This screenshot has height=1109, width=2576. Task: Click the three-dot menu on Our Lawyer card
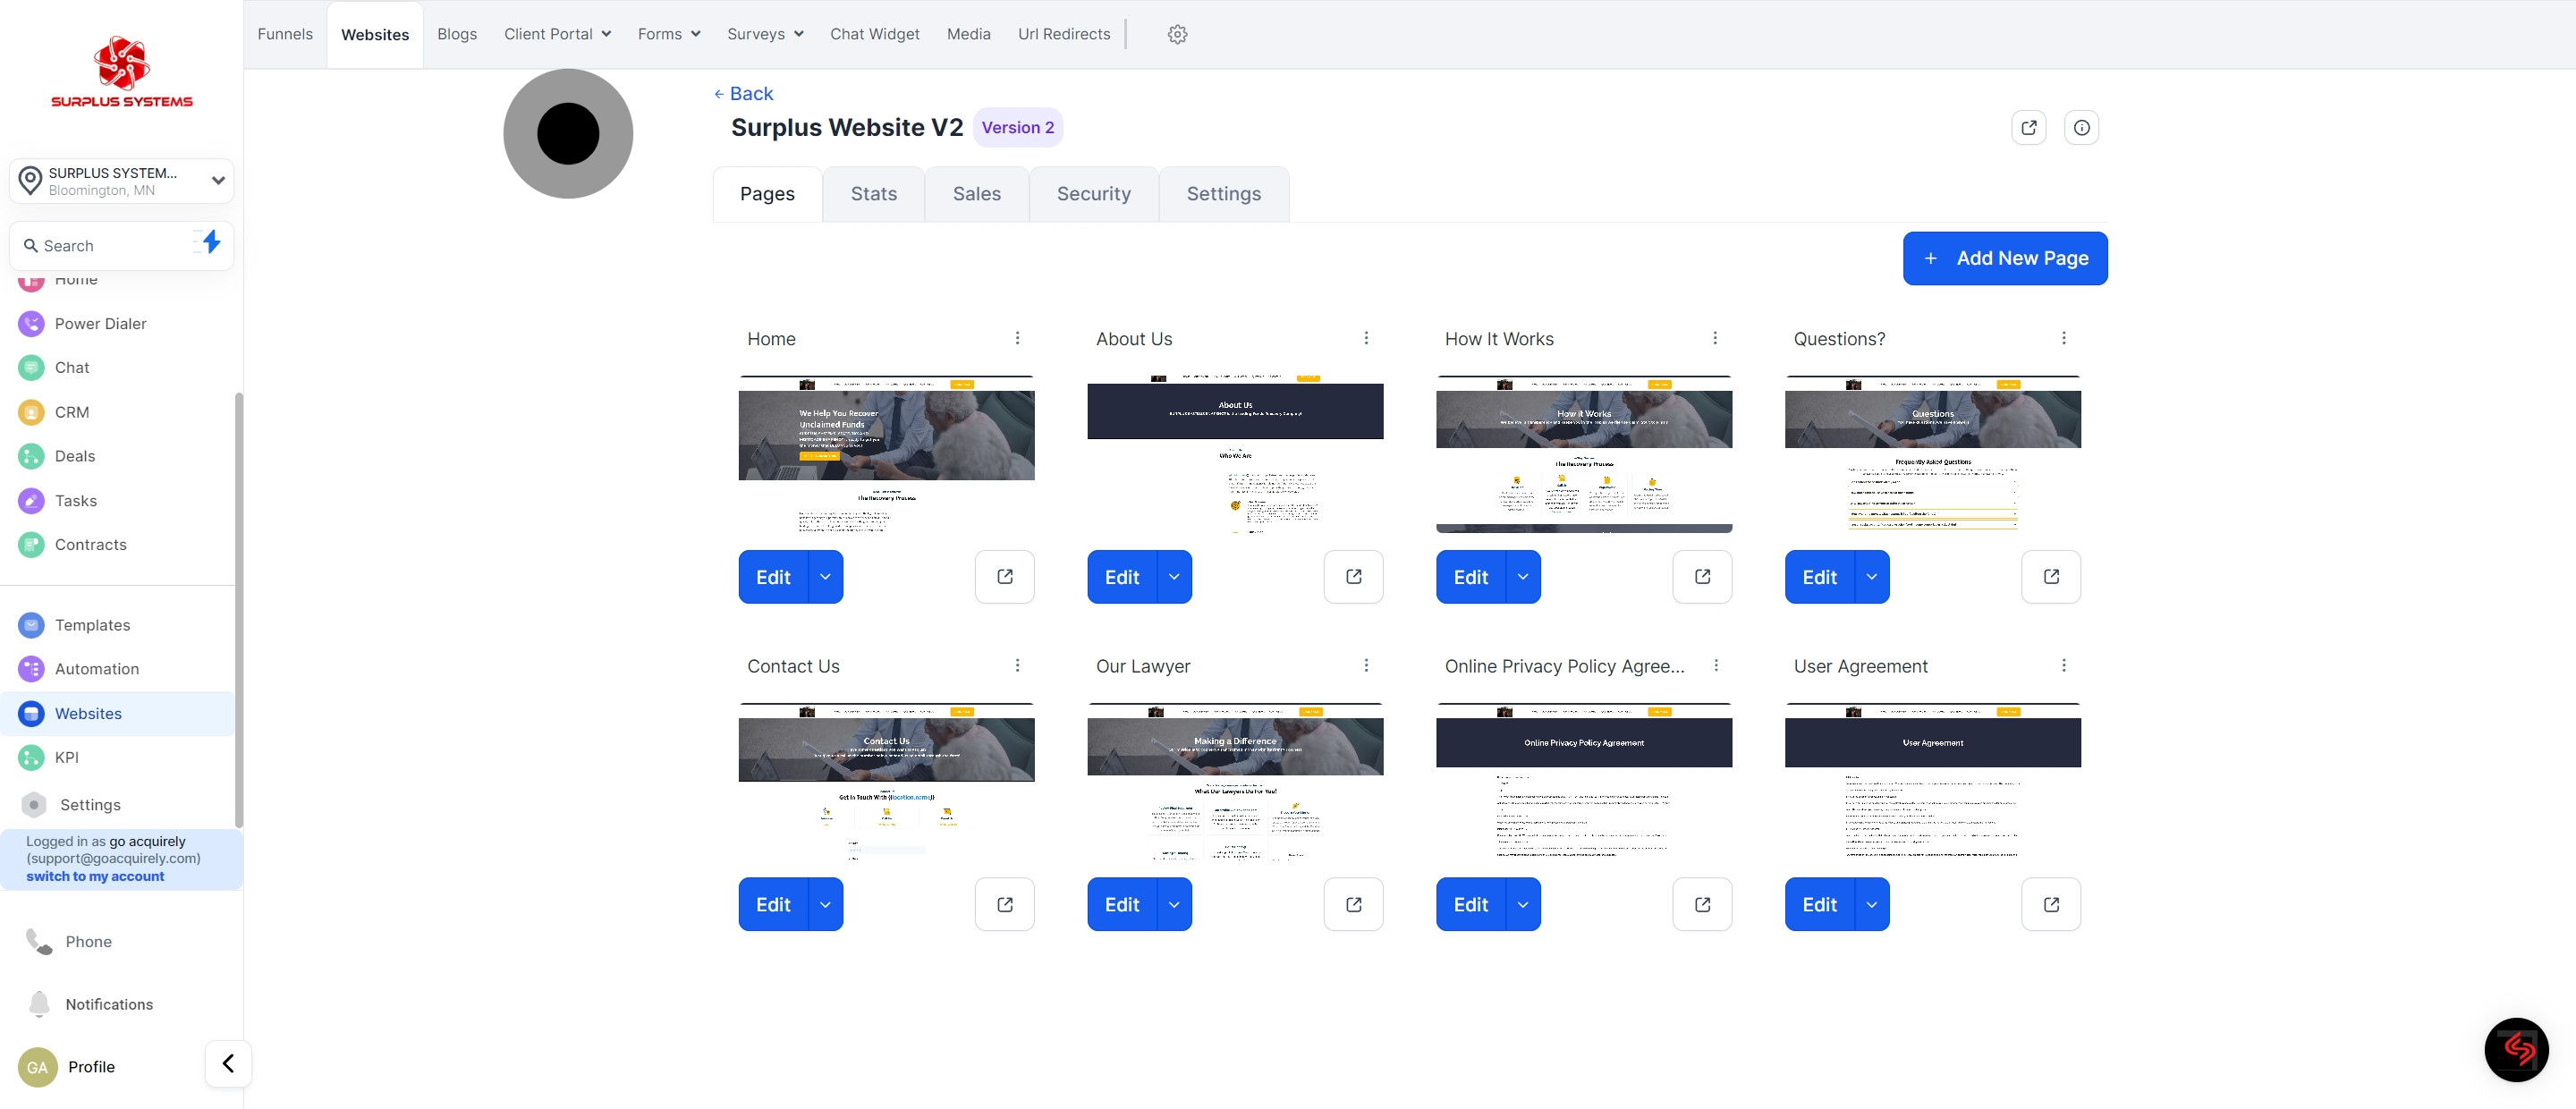coord(1366,666)
